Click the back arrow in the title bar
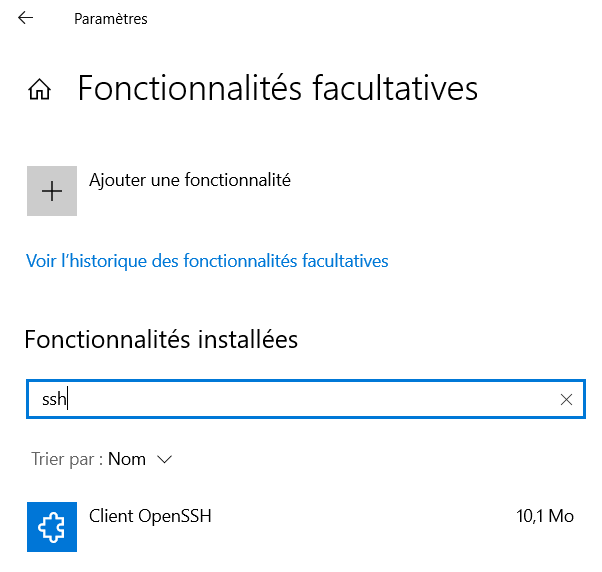 point(26,18)
